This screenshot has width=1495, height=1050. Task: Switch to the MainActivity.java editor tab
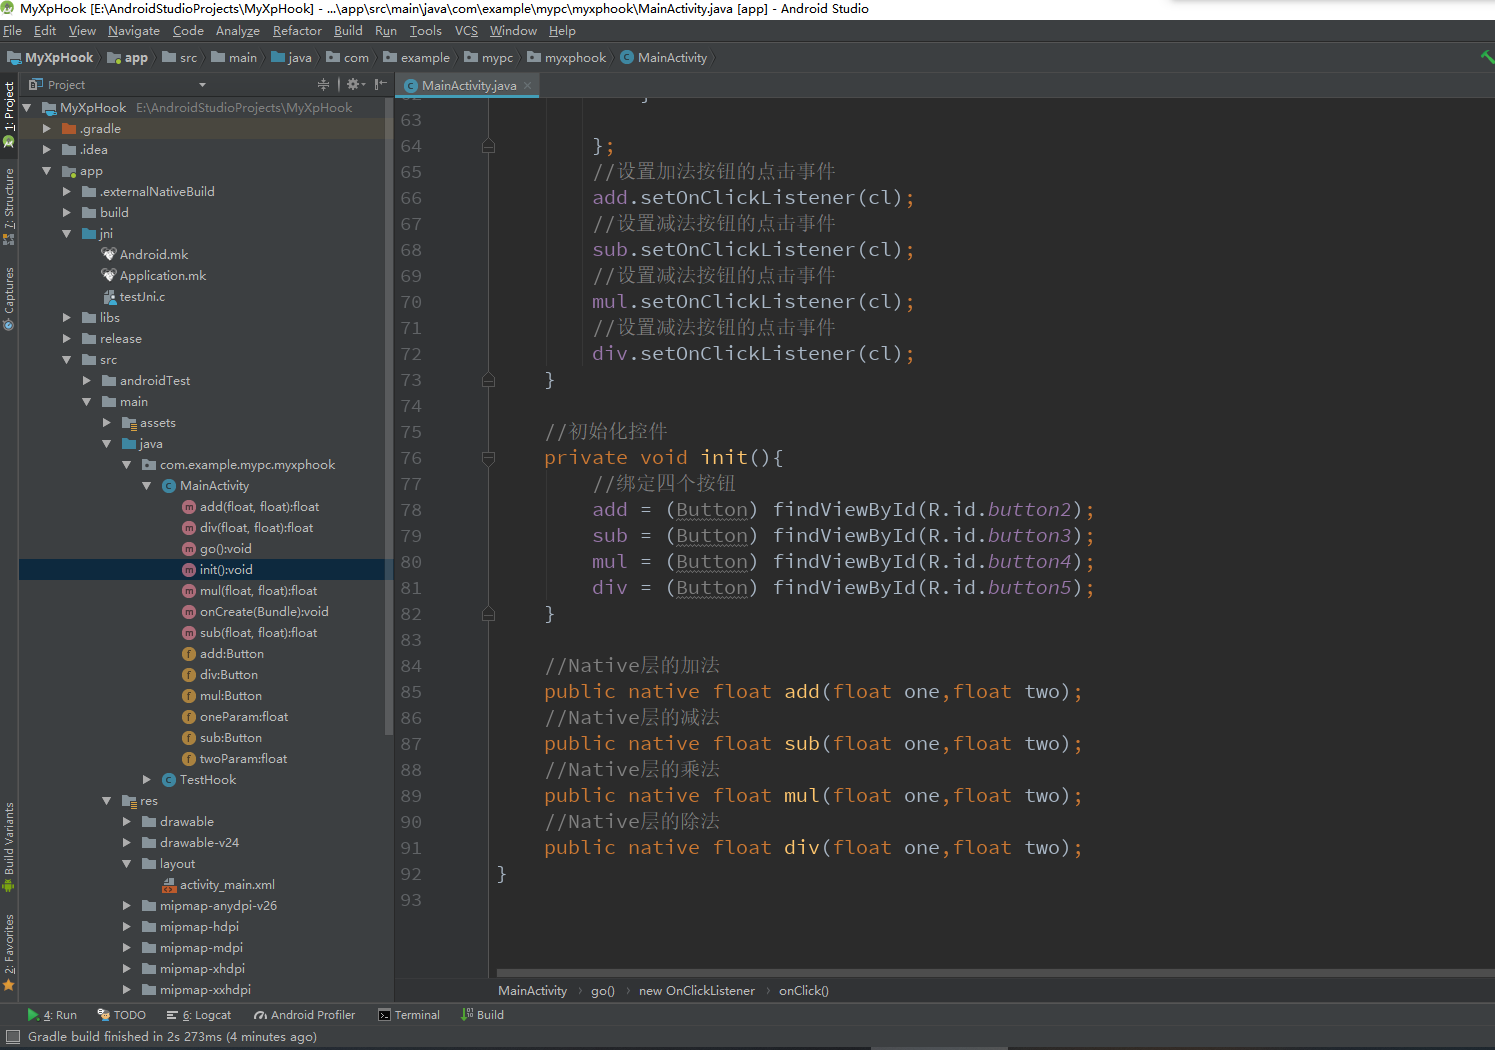point(469,86)
